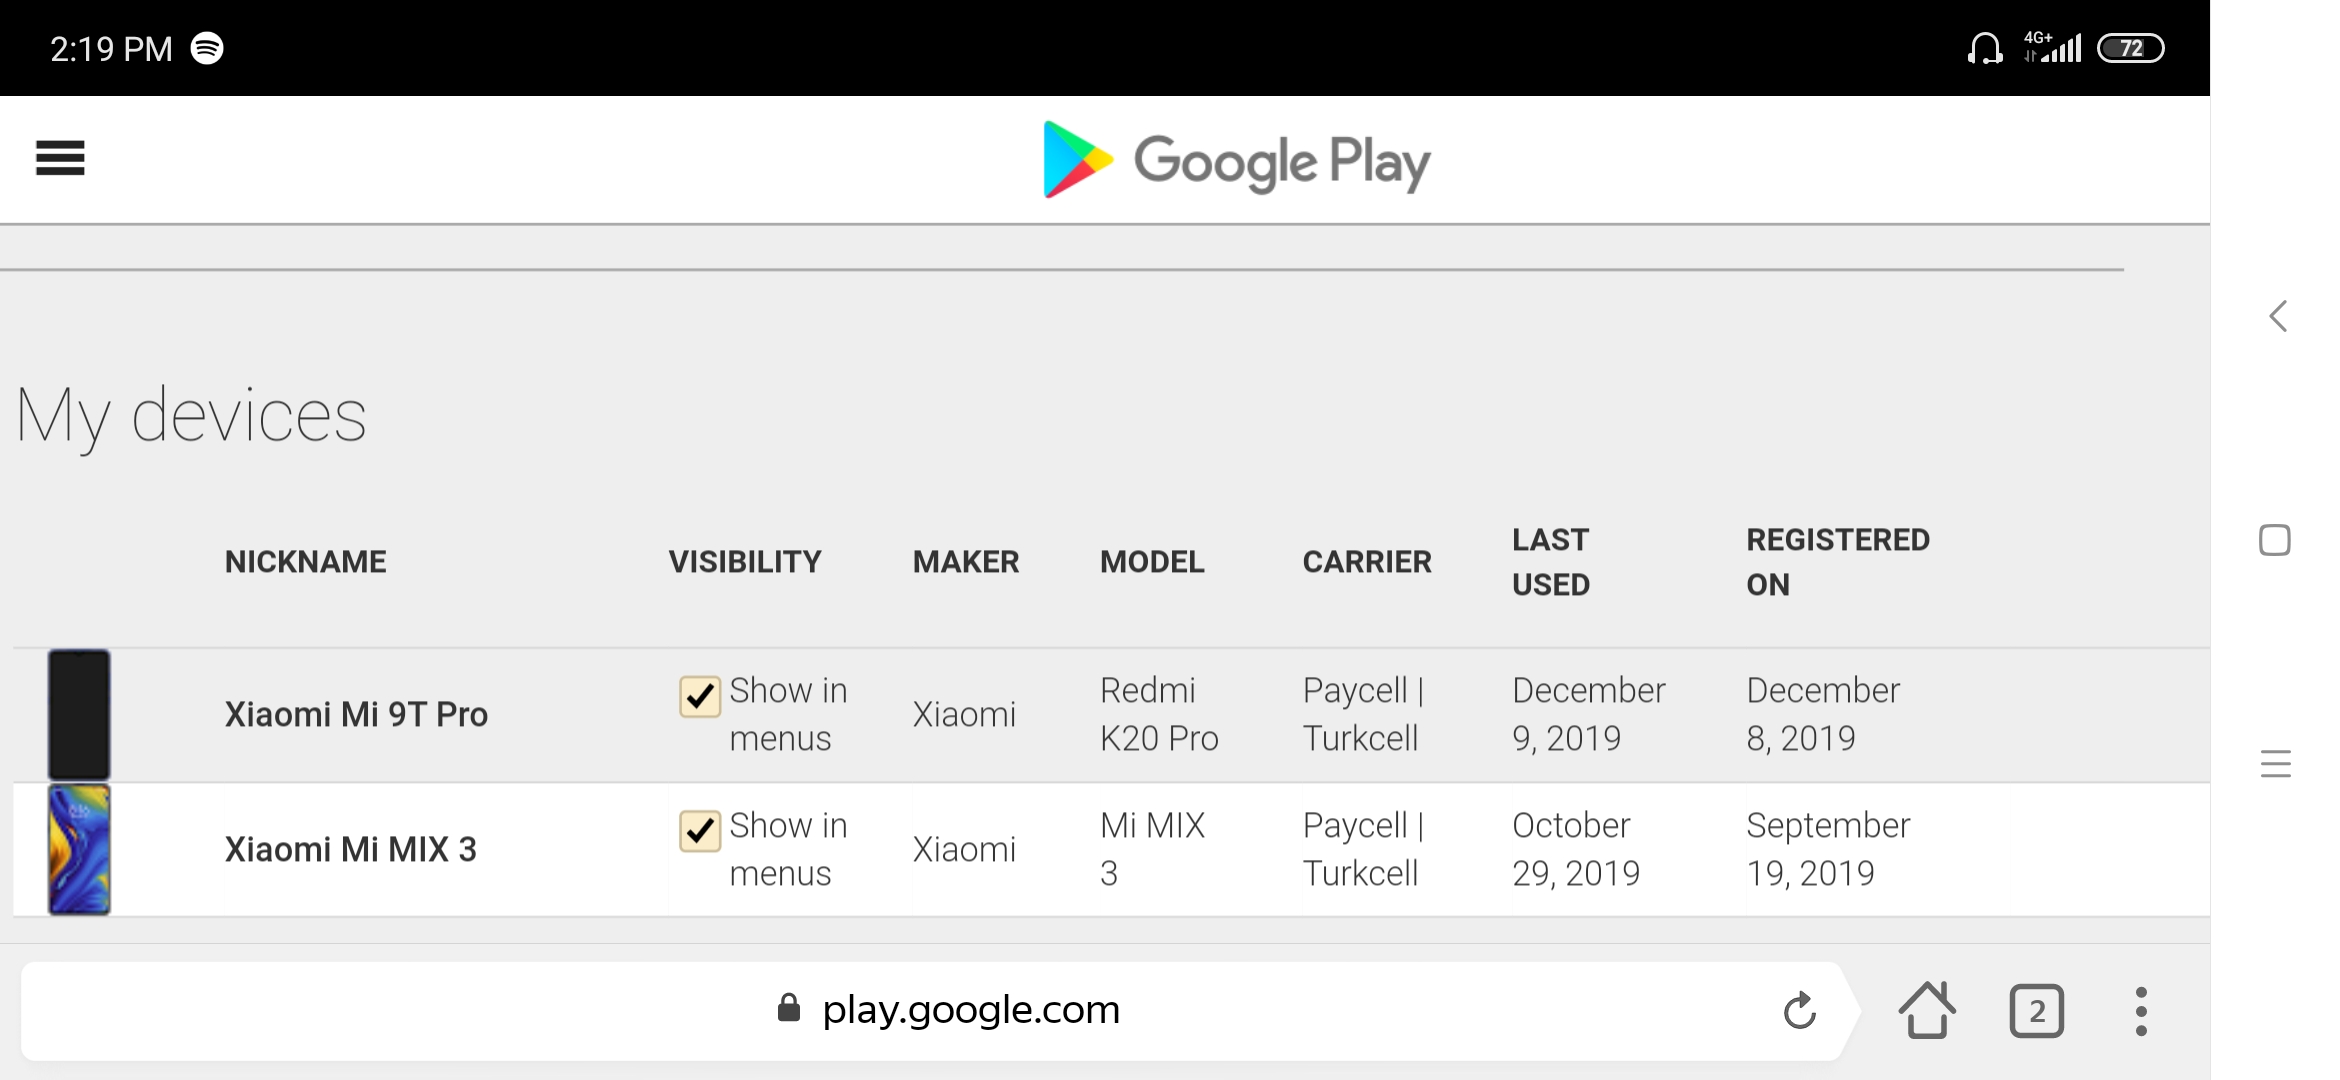Click the Google Play logo

tap(1236, 160)
